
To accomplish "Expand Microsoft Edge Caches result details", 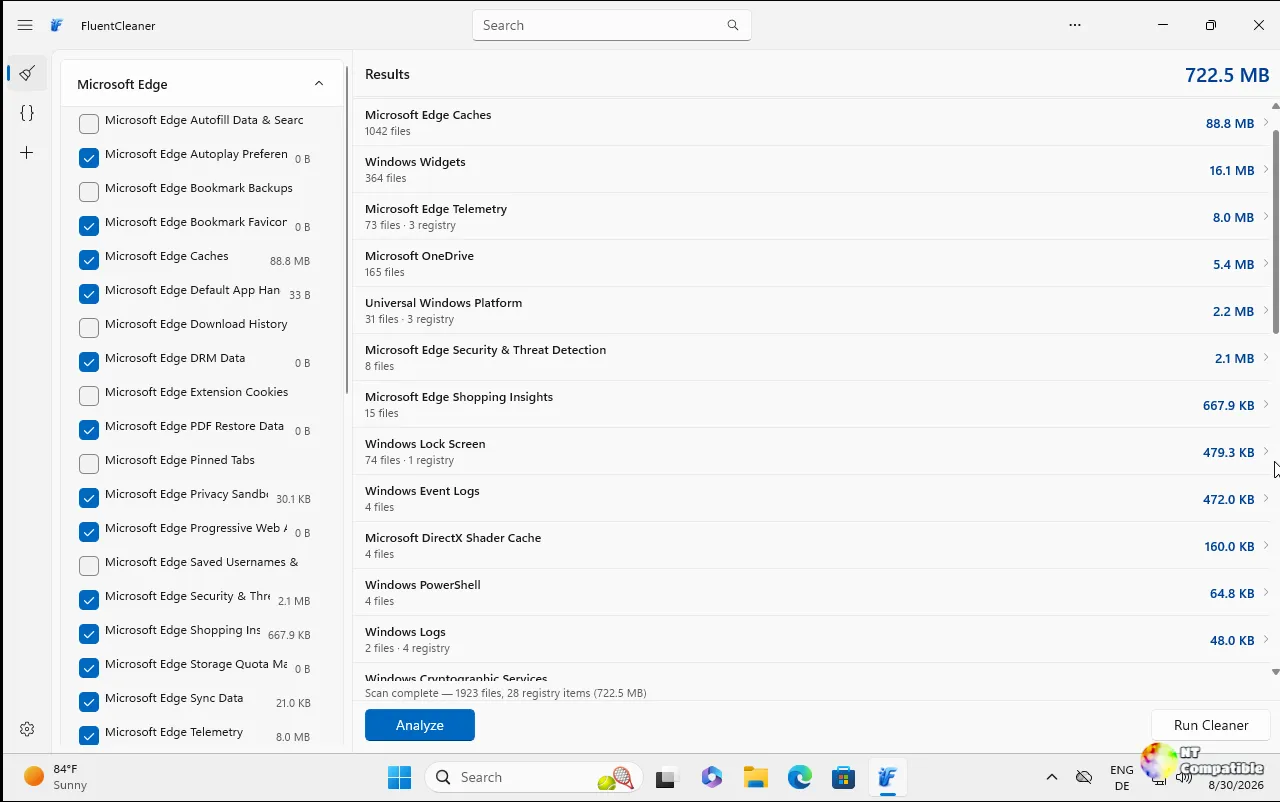I will click(1266, 122).
